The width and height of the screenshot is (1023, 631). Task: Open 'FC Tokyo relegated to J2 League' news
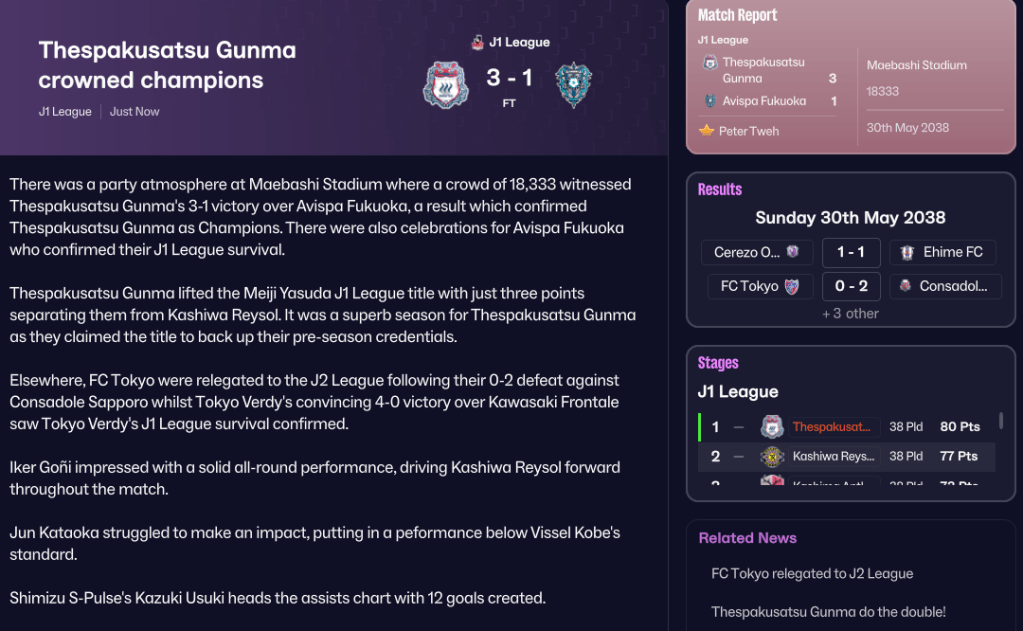812,574
